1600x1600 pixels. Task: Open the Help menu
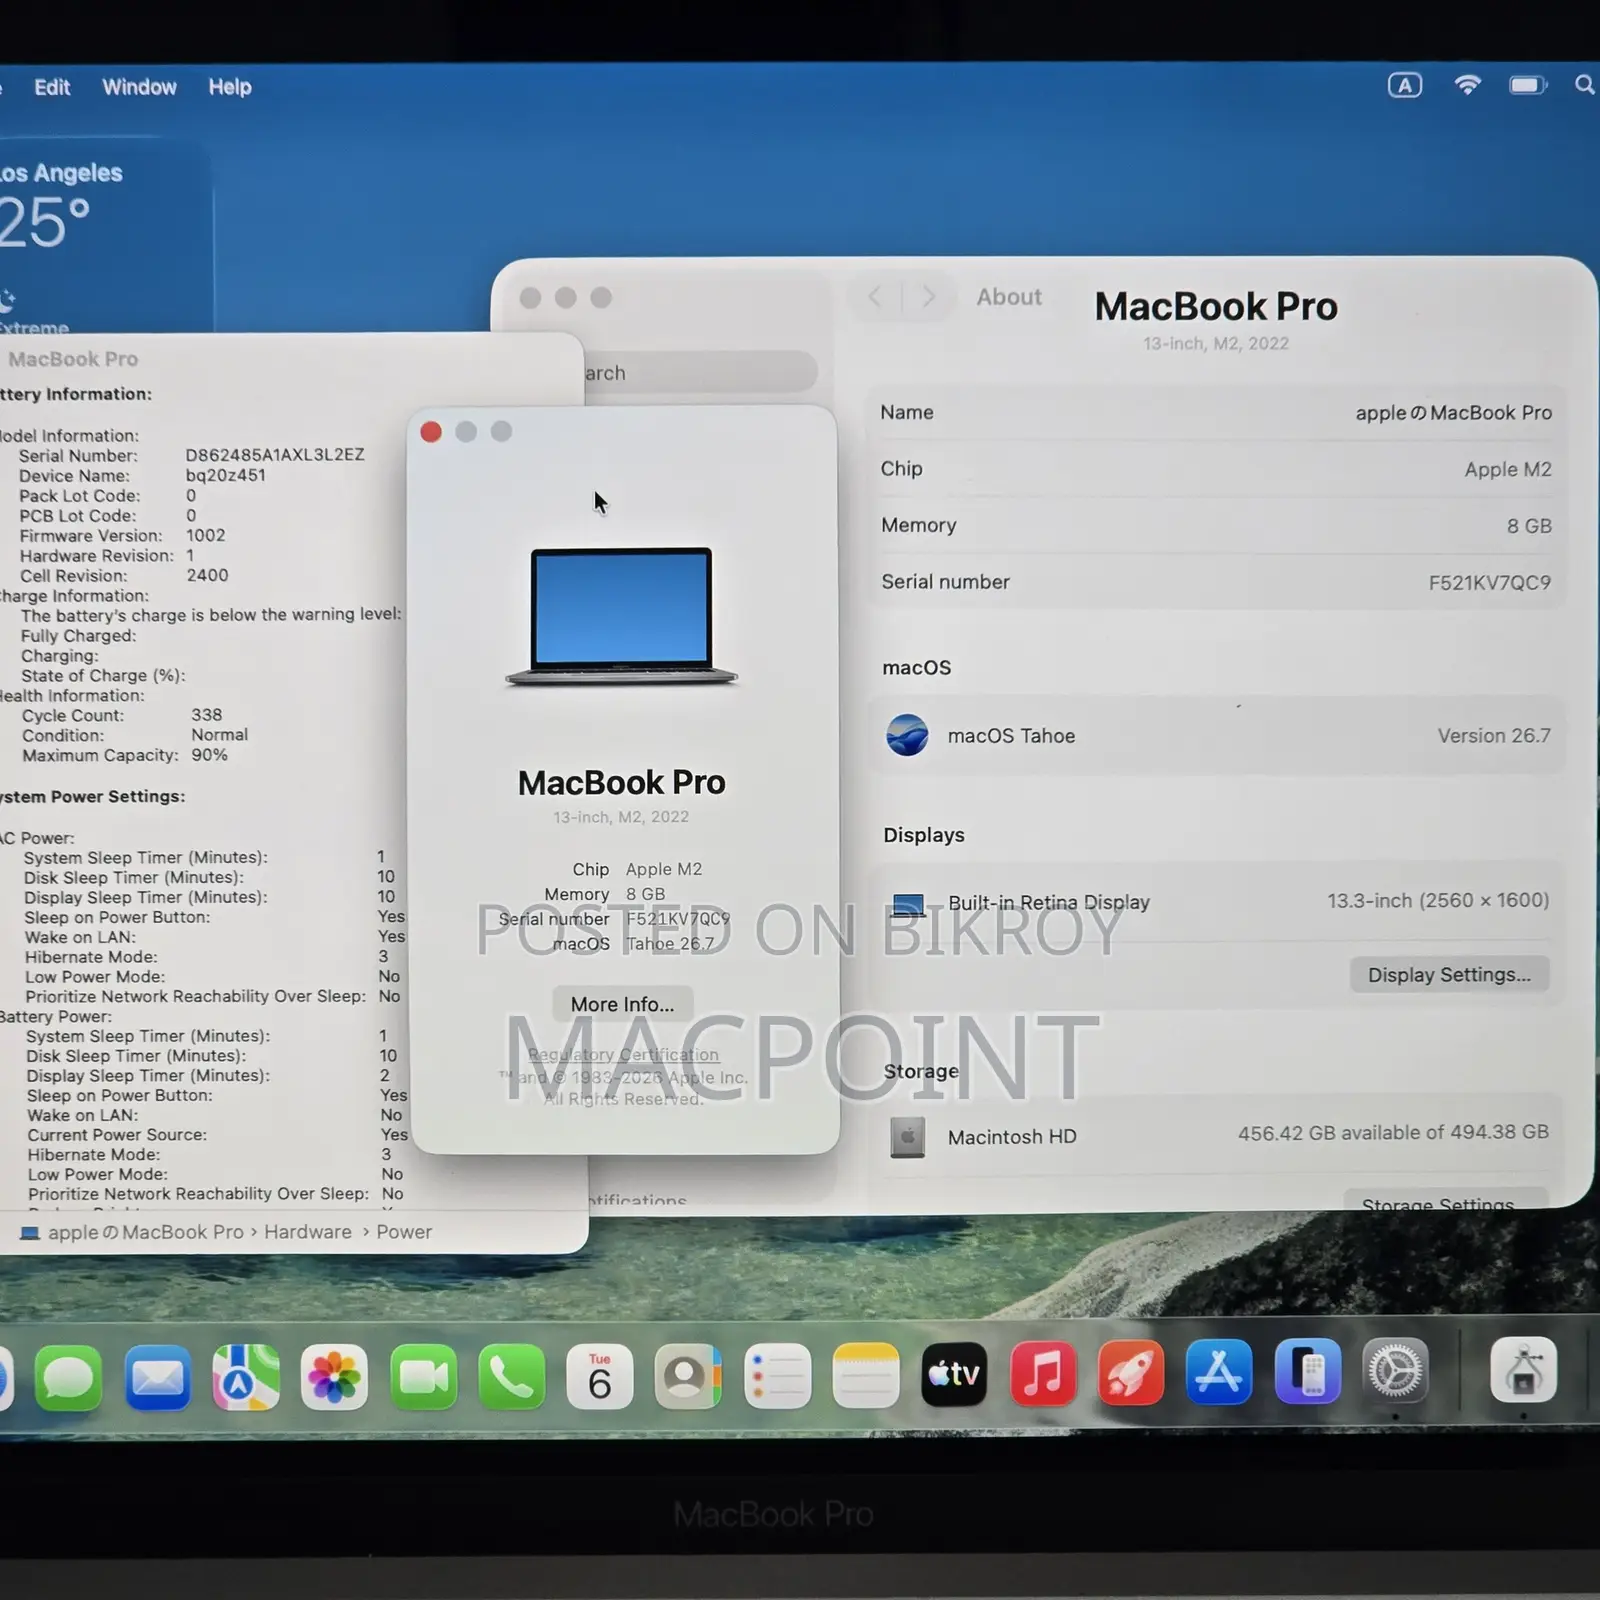pos(230,87)
